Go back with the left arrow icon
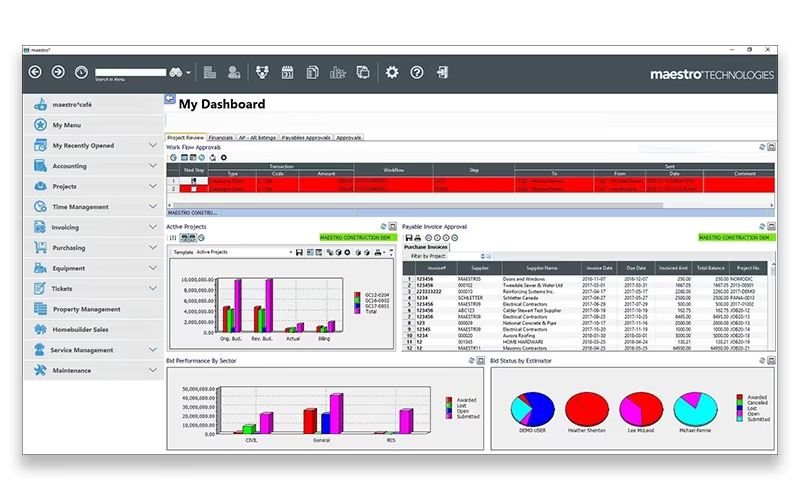 (35, 72)
